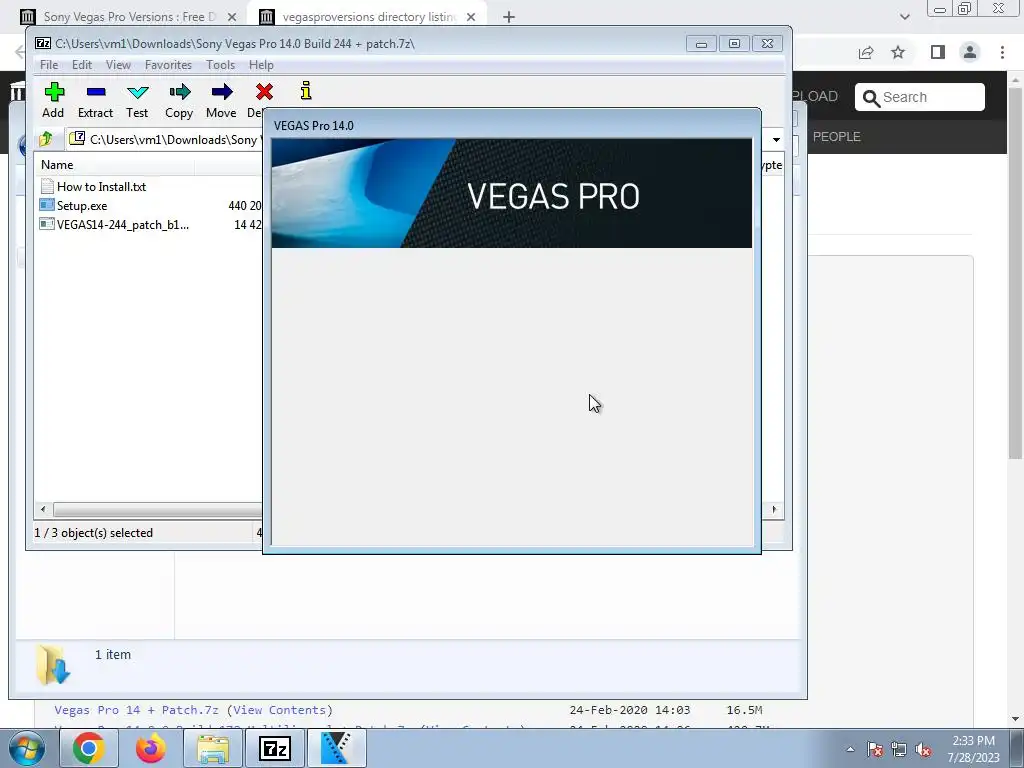Click the Move toolbar icon
1024x768 pixels.
221,100
